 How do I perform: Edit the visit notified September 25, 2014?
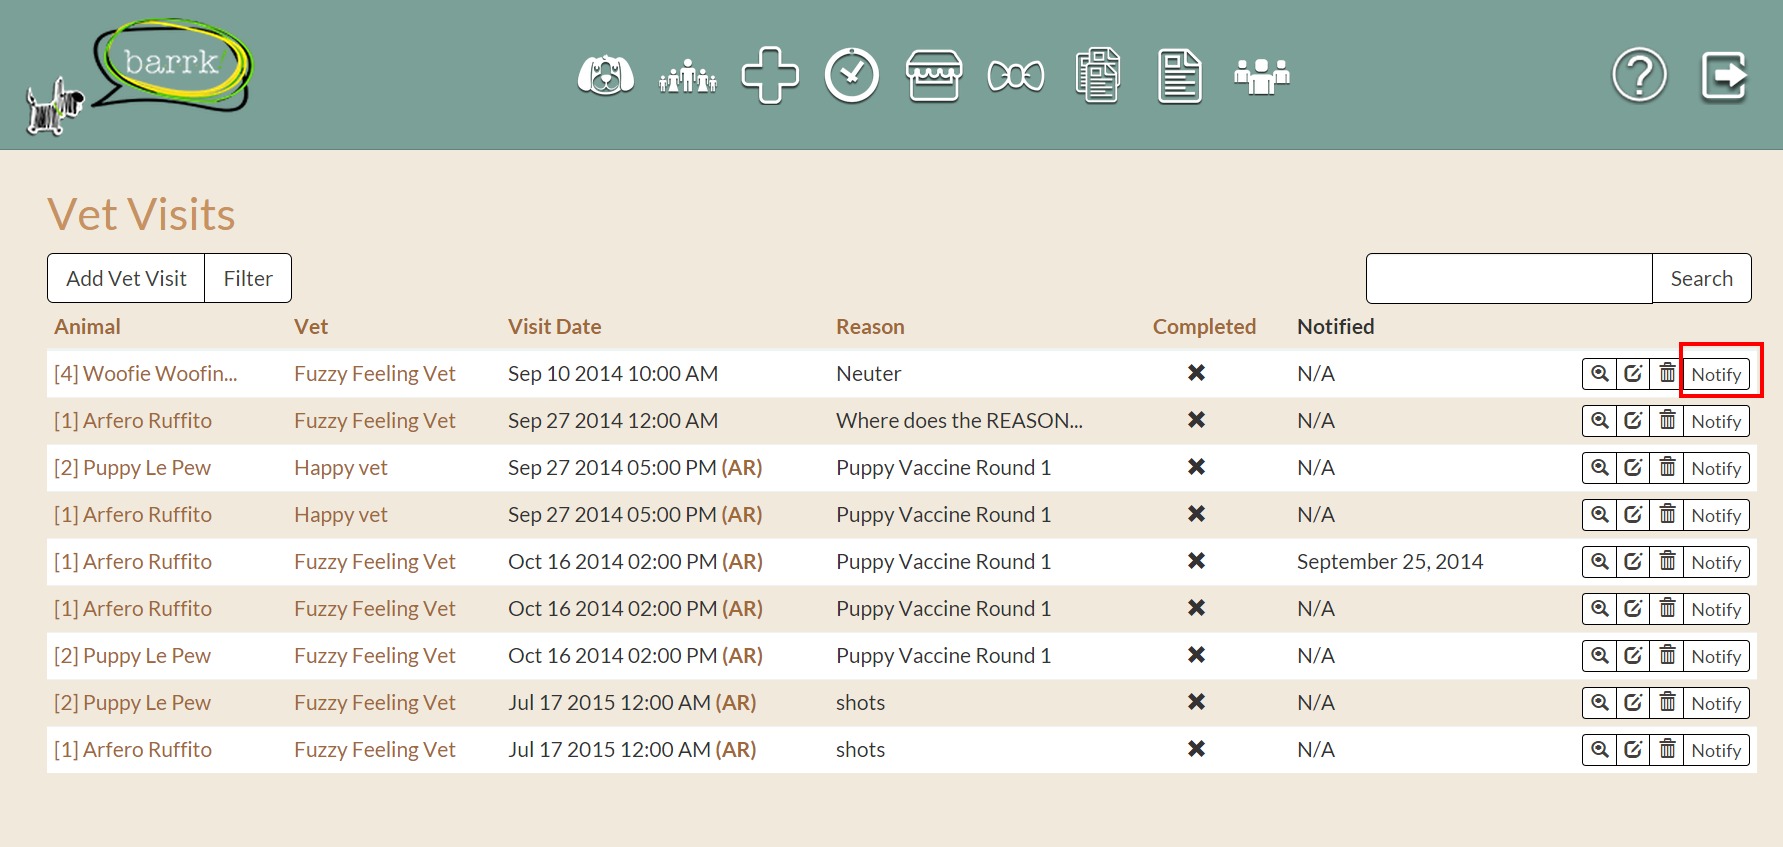point(1633,562)
